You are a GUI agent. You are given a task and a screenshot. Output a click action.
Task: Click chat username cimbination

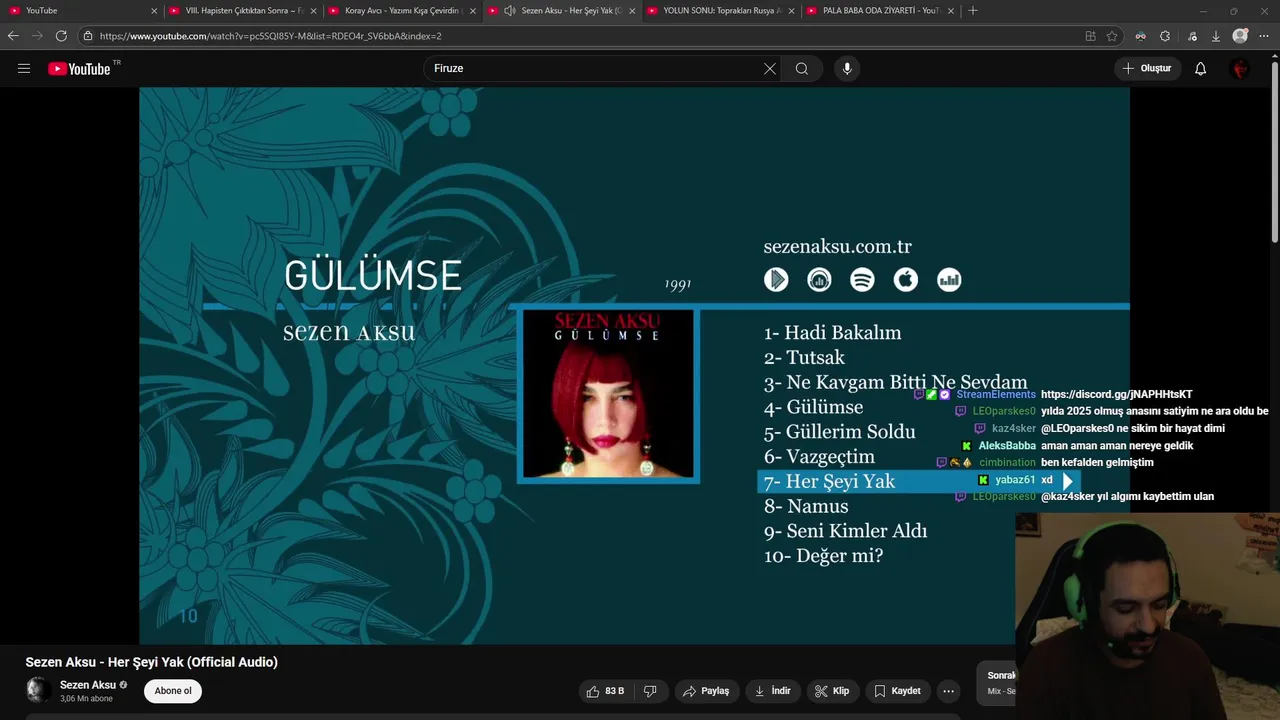(x=1007, y=463)
